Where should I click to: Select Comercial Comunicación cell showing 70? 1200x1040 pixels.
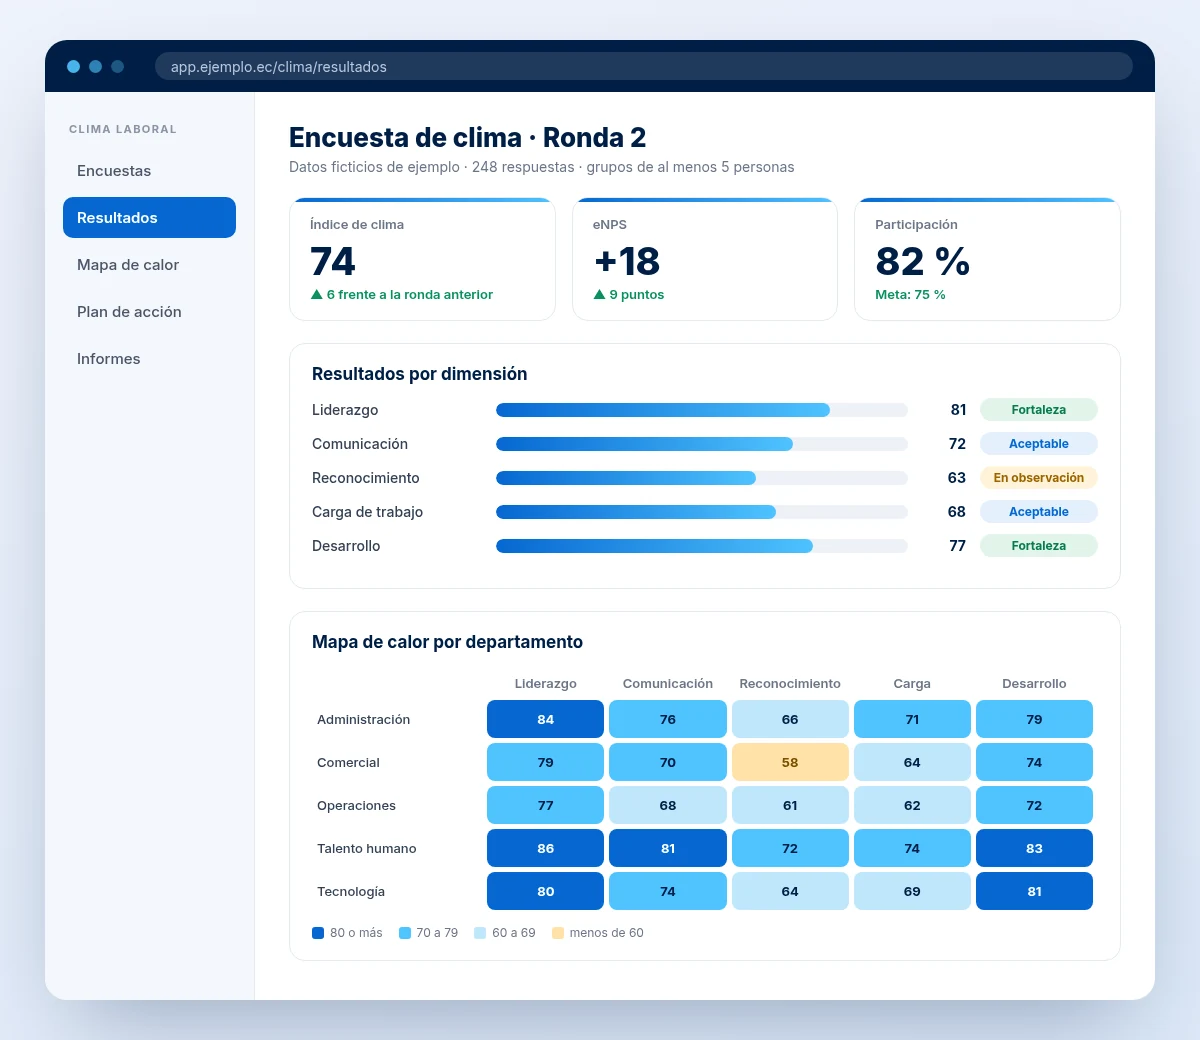click(x=668, y=762)
